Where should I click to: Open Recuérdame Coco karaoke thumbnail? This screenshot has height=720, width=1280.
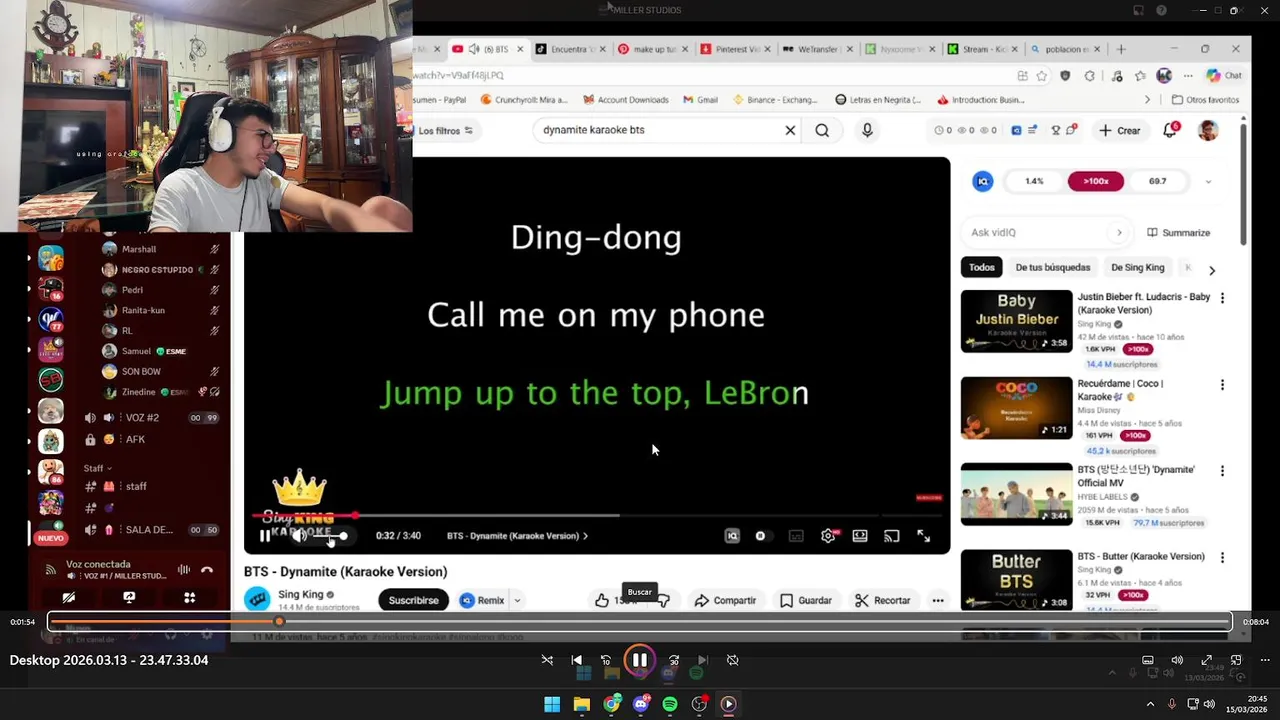1016,408
